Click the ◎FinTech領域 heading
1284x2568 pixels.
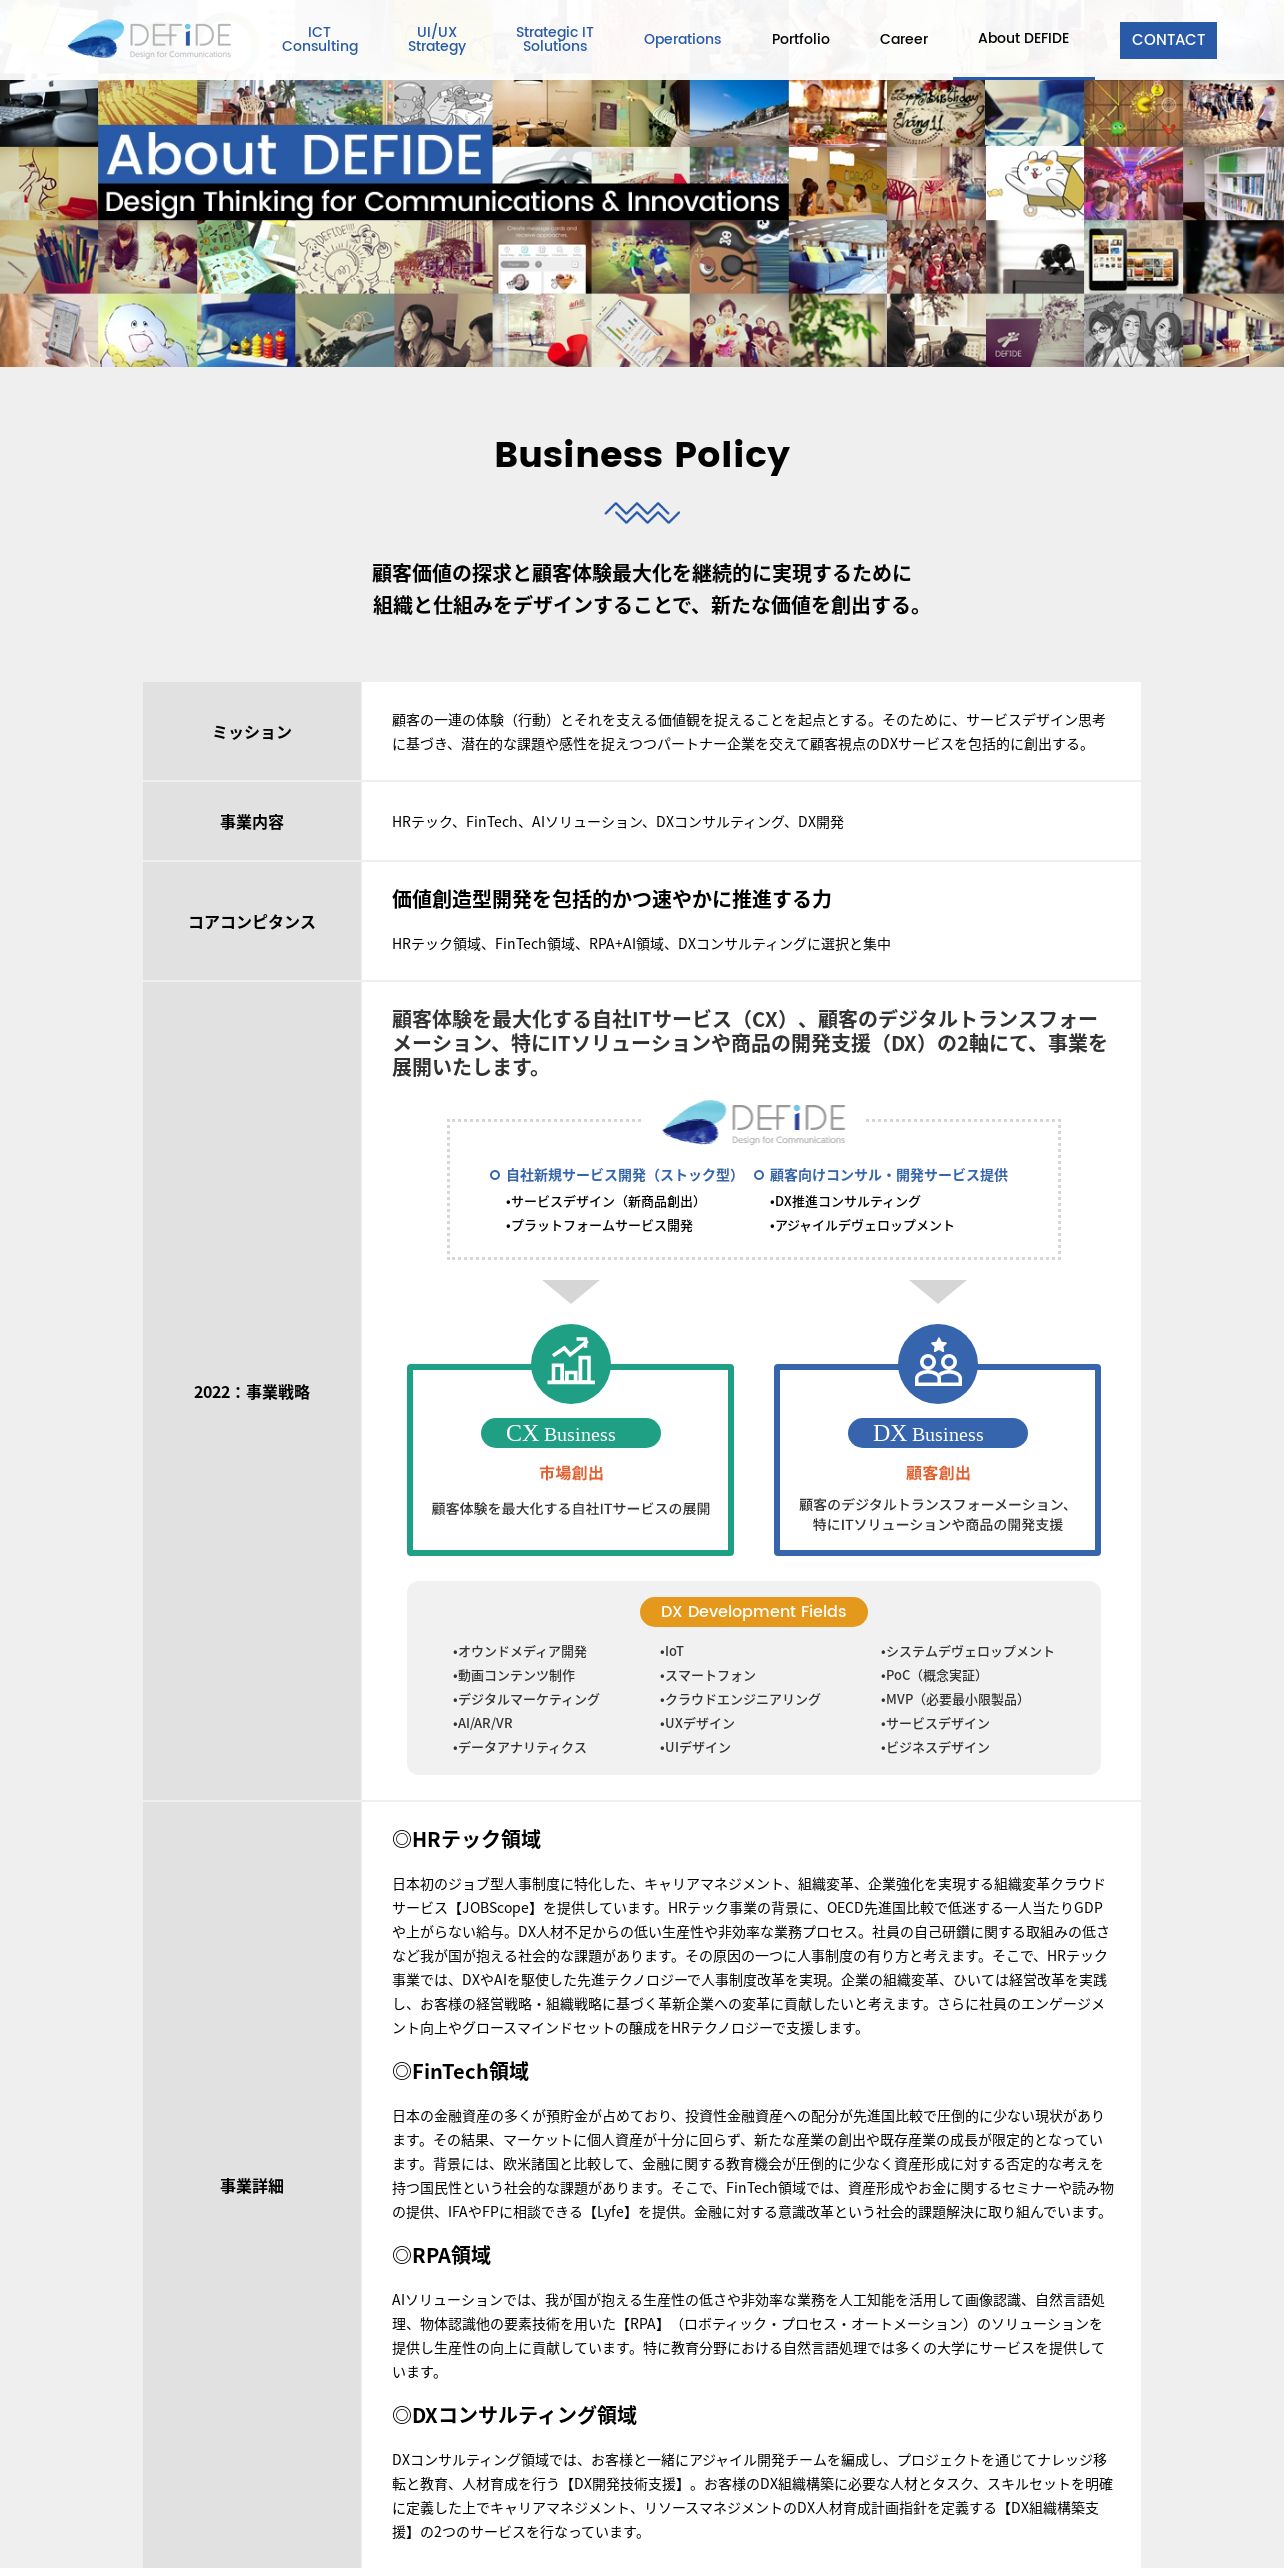coord(460,2071)
